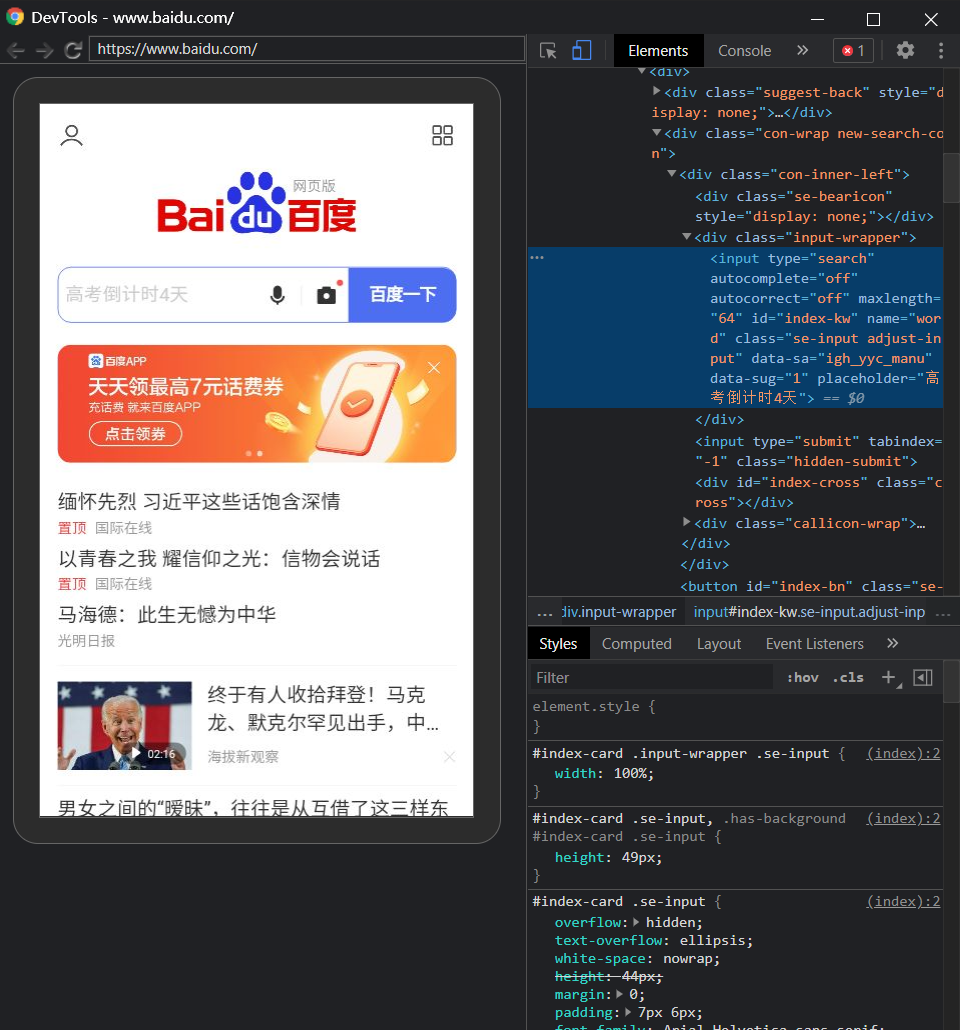960x1030 pixels.
Task: Toggle the .cls class editor
Action: pyautogui.click(x=848, y=677)
